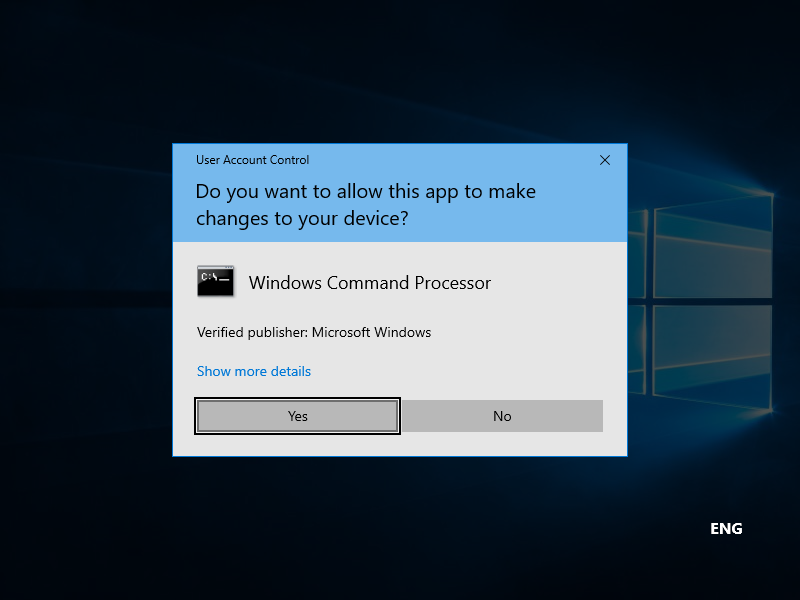Click Yes to allow the app

point(297,416)
